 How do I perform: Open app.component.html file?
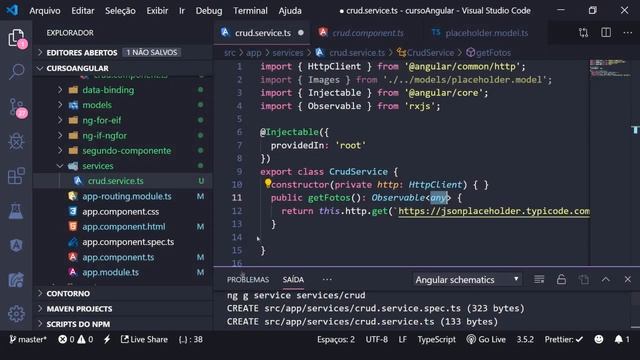click(124, 227)
